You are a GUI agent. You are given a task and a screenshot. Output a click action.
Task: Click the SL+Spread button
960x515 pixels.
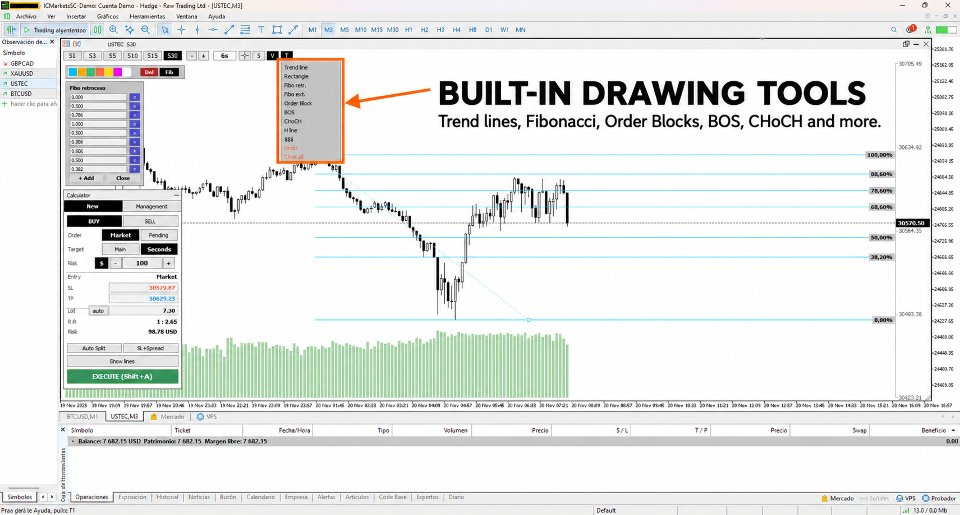click(151, 348)
